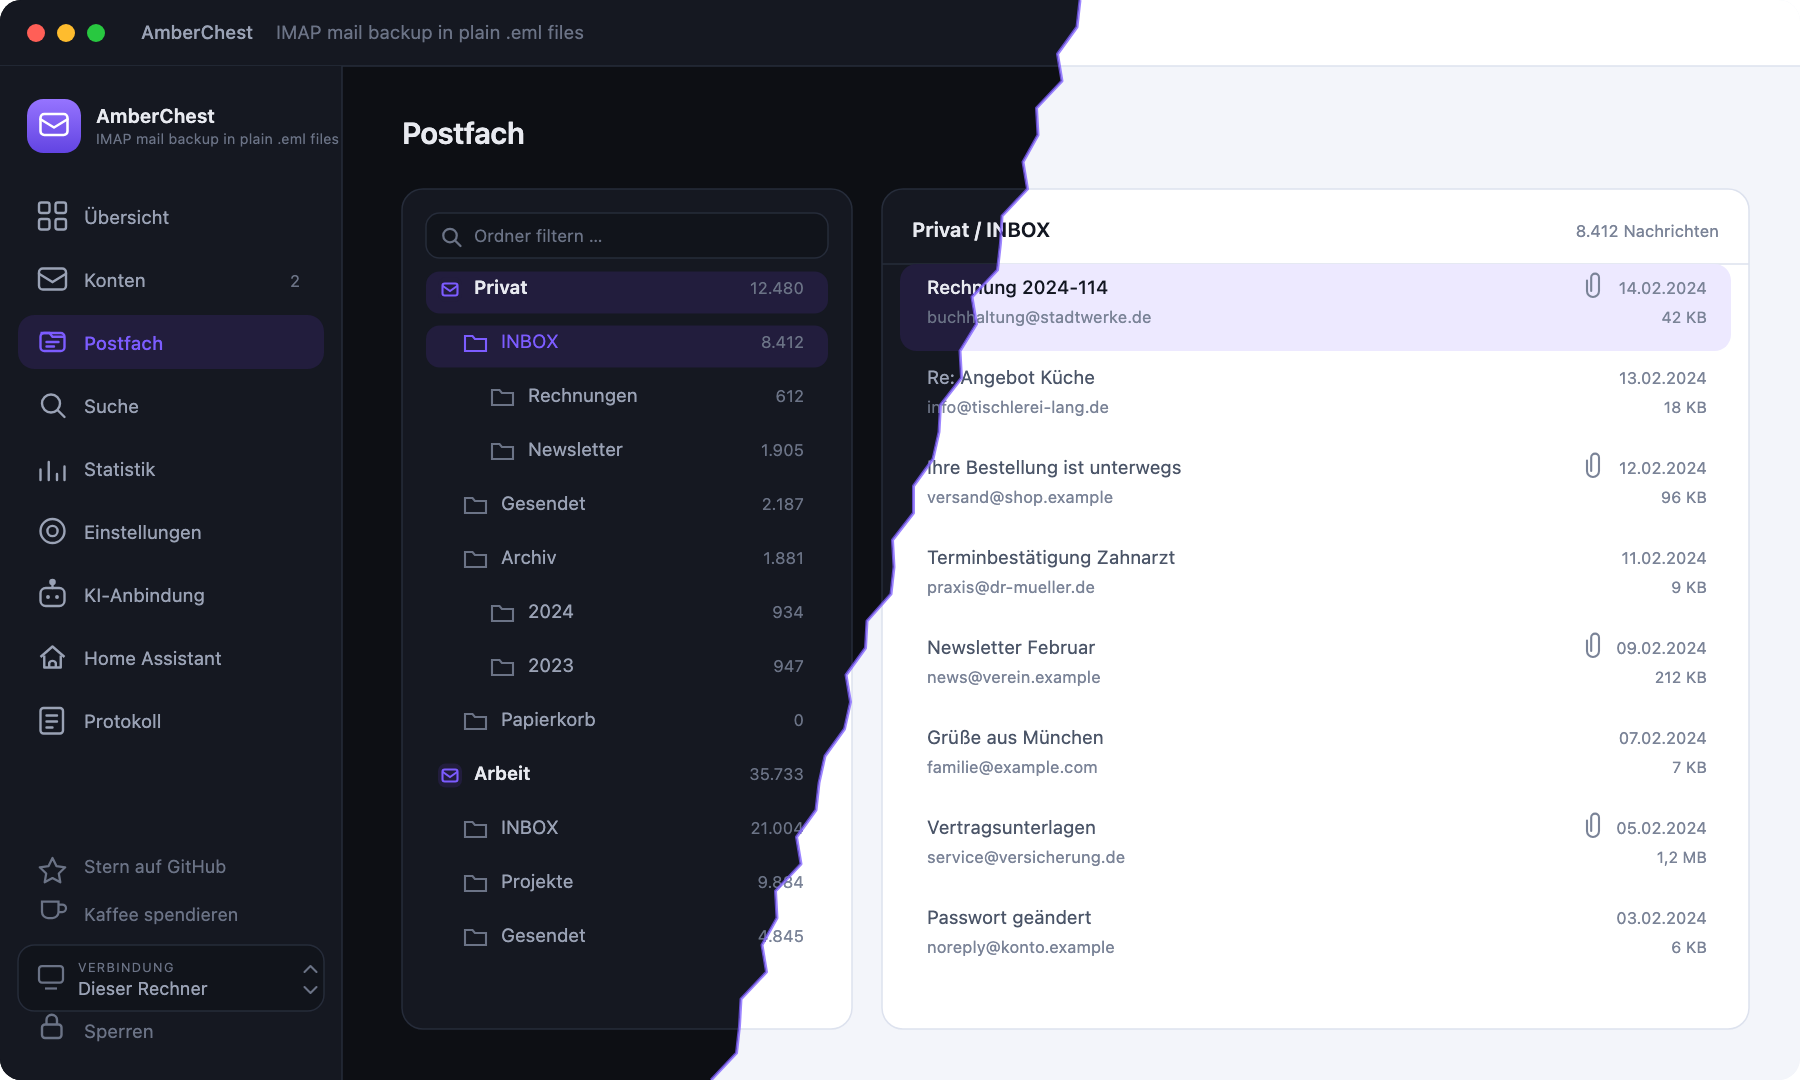Click the Statistik bar-chart icon

coord(52,470)
